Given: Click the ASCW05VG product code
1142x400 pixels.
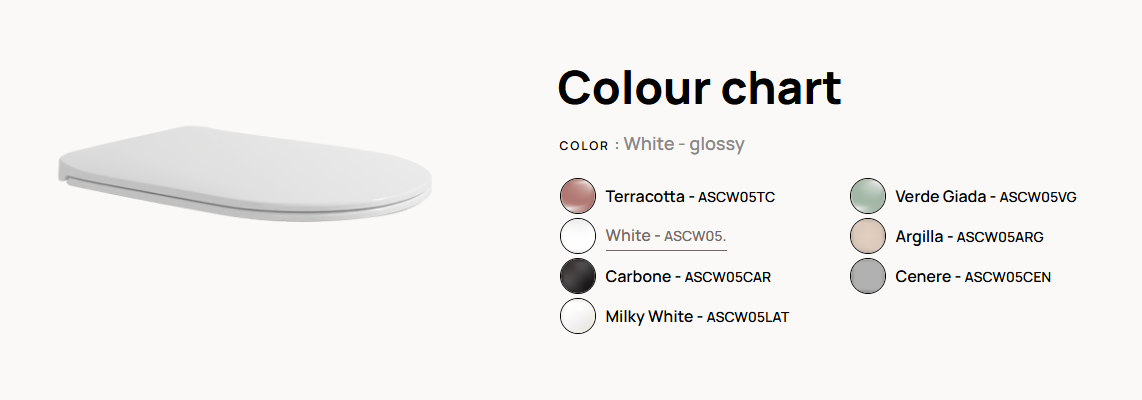Looking at the screenshot, I should click(x=1038, y=197).
